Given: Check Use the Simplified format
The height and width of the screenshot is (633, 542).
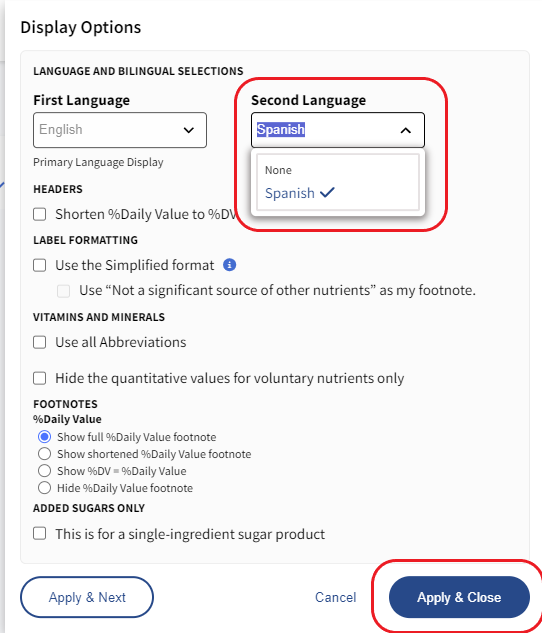Looking at the screenshot, I should point(40,265).
